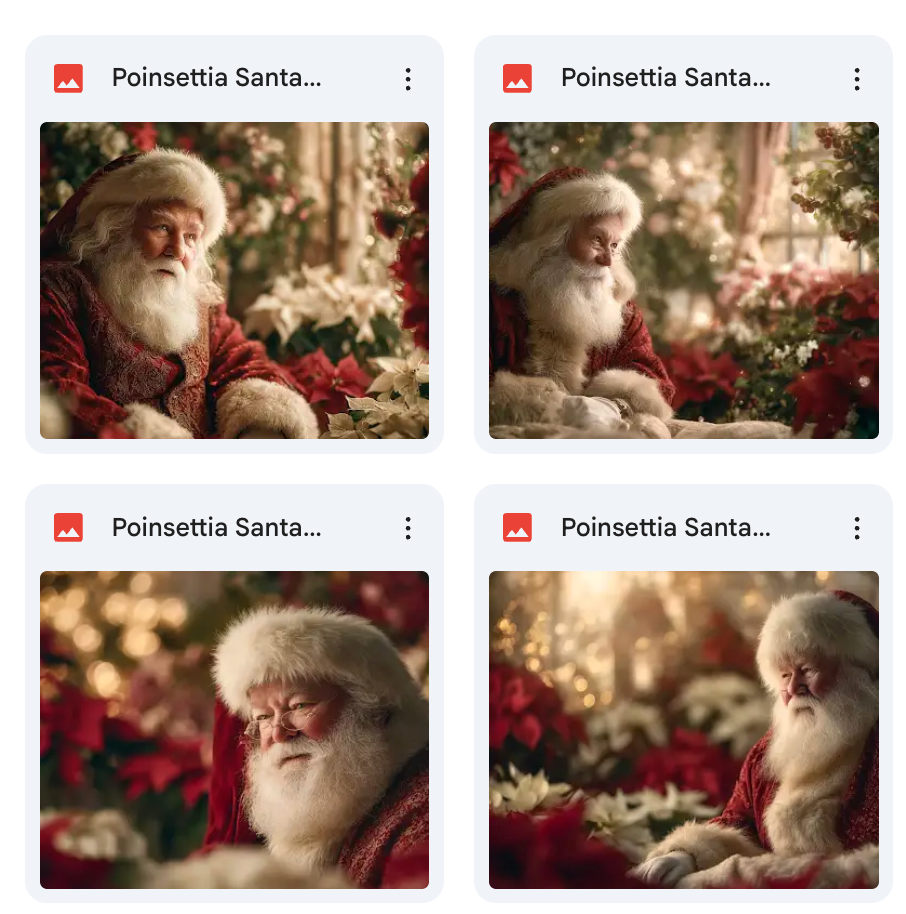Click the bottom-left 'Poinsettia Santa...' file name

[x=216, y=527]
